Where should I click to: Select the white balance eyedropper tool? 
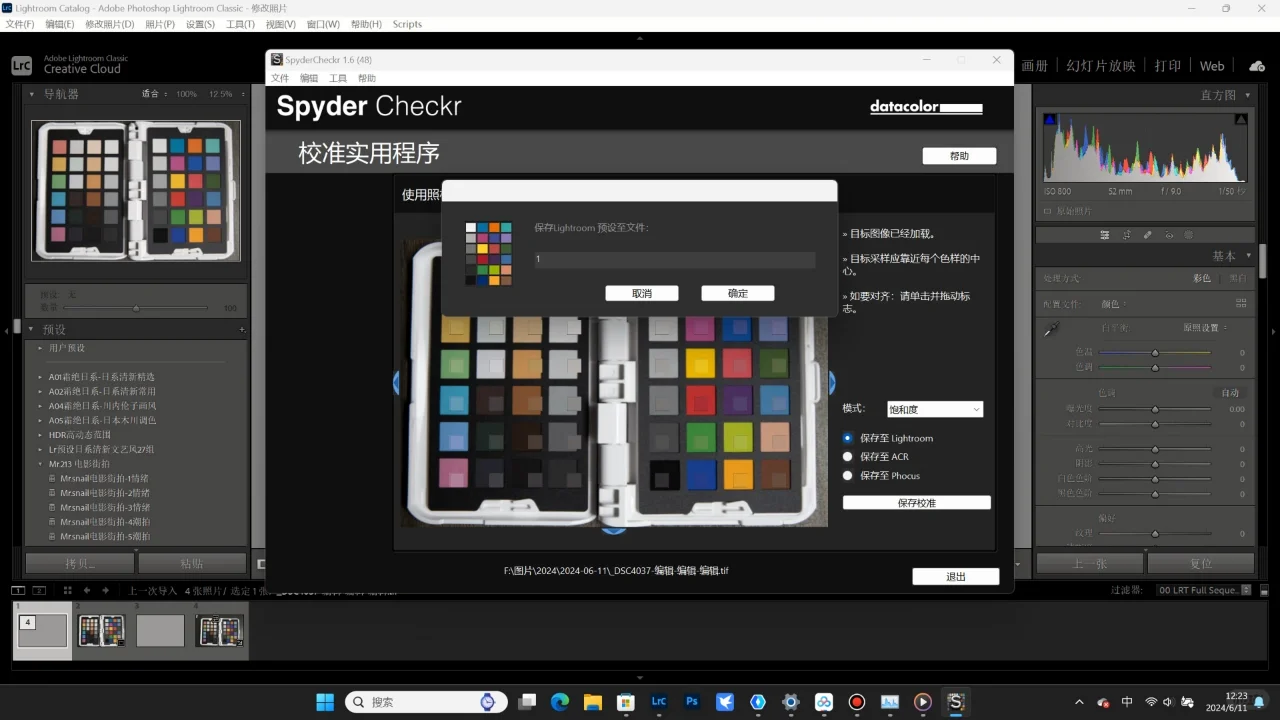click(x=1051, y=329)
